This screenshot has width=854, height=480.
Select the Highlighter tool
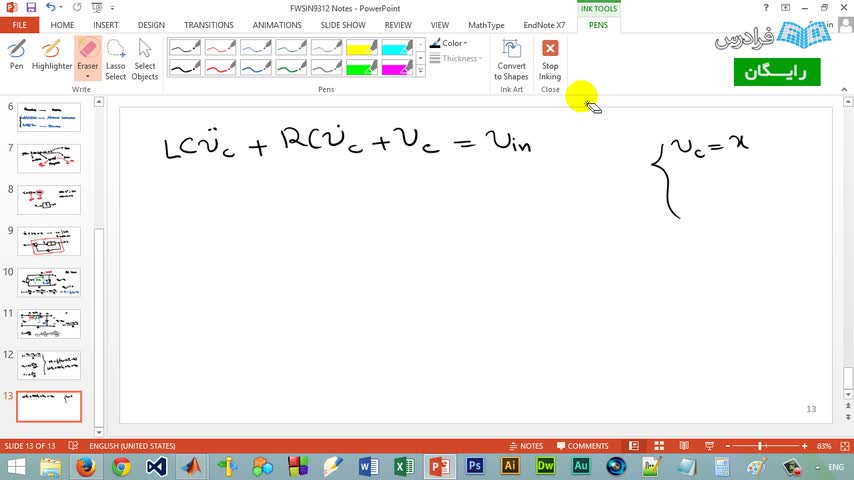[52, 54]
